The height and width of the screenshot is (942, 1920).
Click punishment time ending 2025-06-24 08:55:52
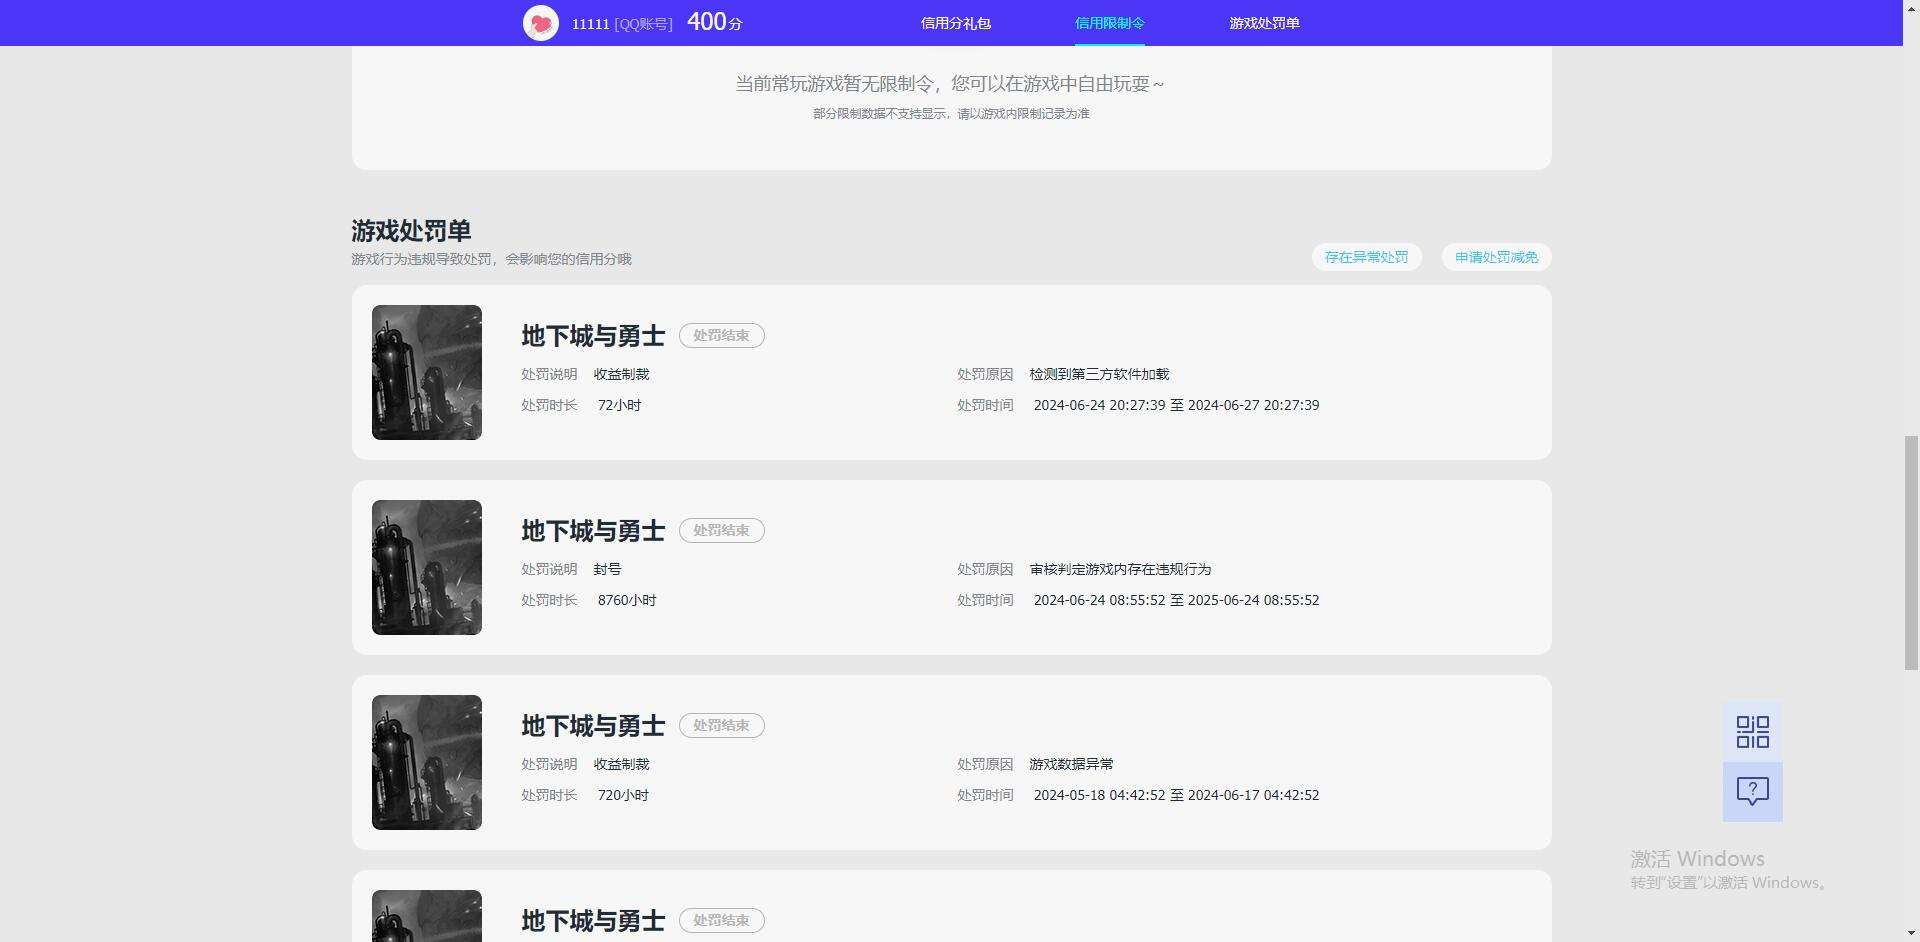[x=1176, y=600]
